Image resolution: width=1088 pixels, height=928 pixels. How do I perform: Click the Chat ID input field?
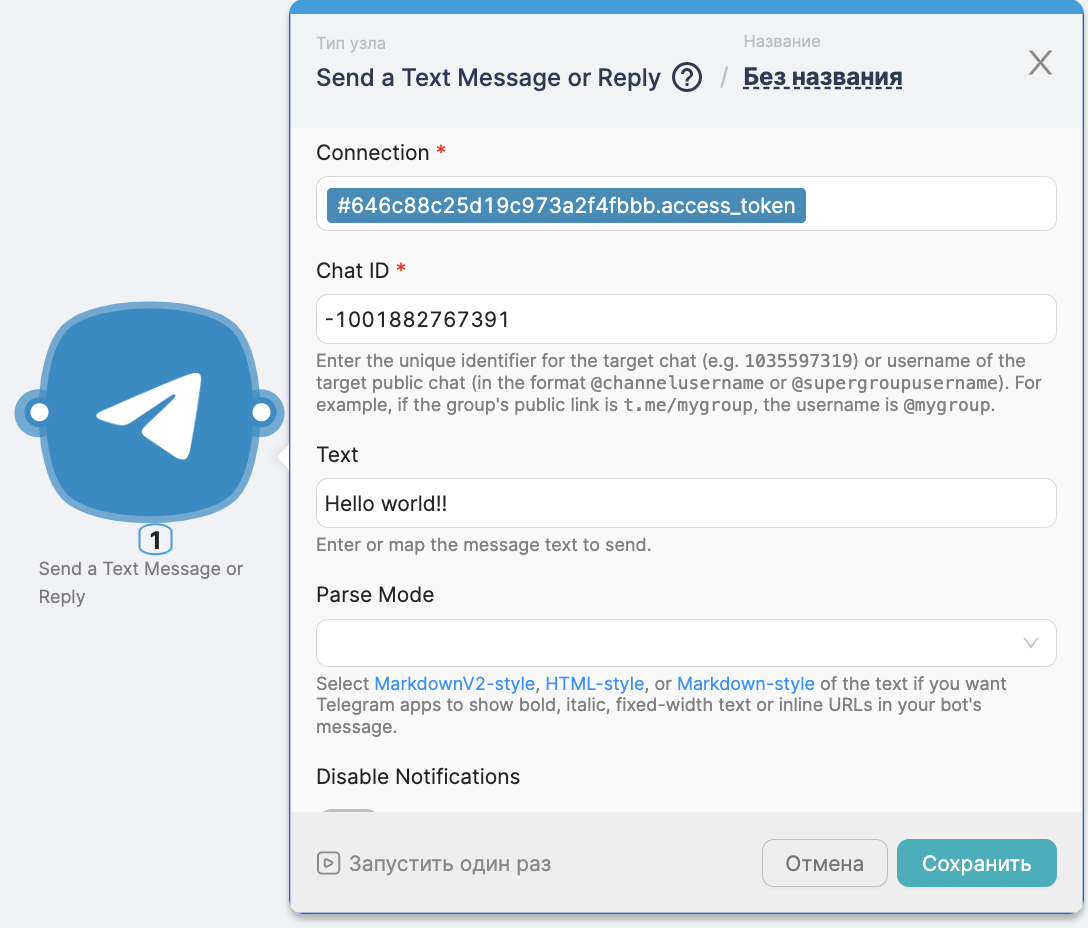click(x=686, y=319)
